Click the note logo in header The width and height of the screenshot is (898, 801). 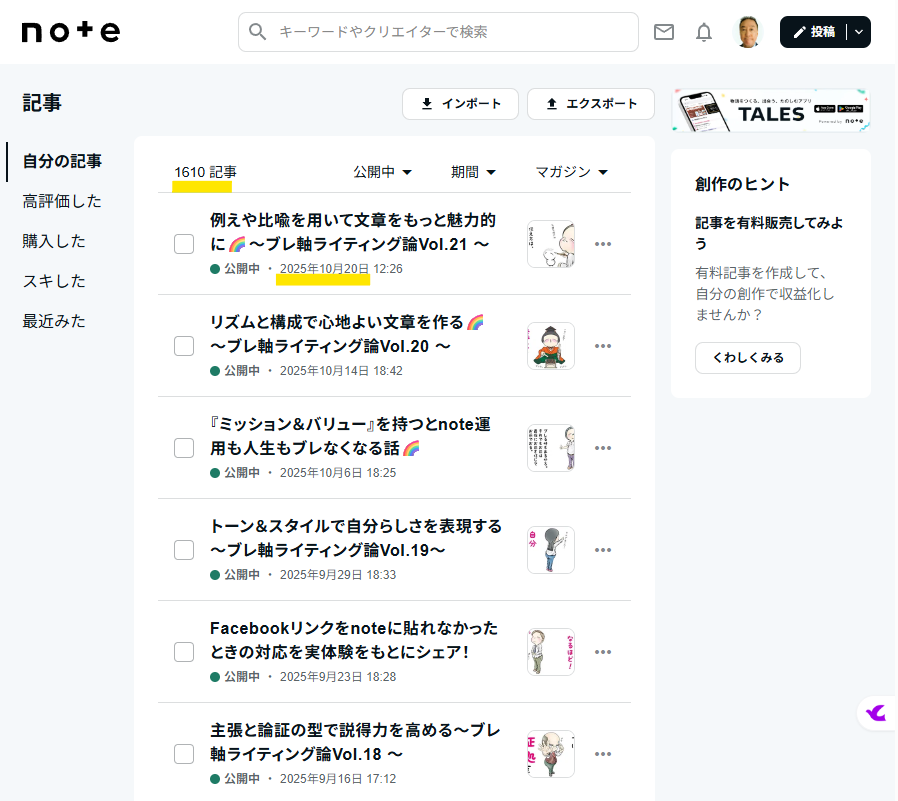(70, 32)
